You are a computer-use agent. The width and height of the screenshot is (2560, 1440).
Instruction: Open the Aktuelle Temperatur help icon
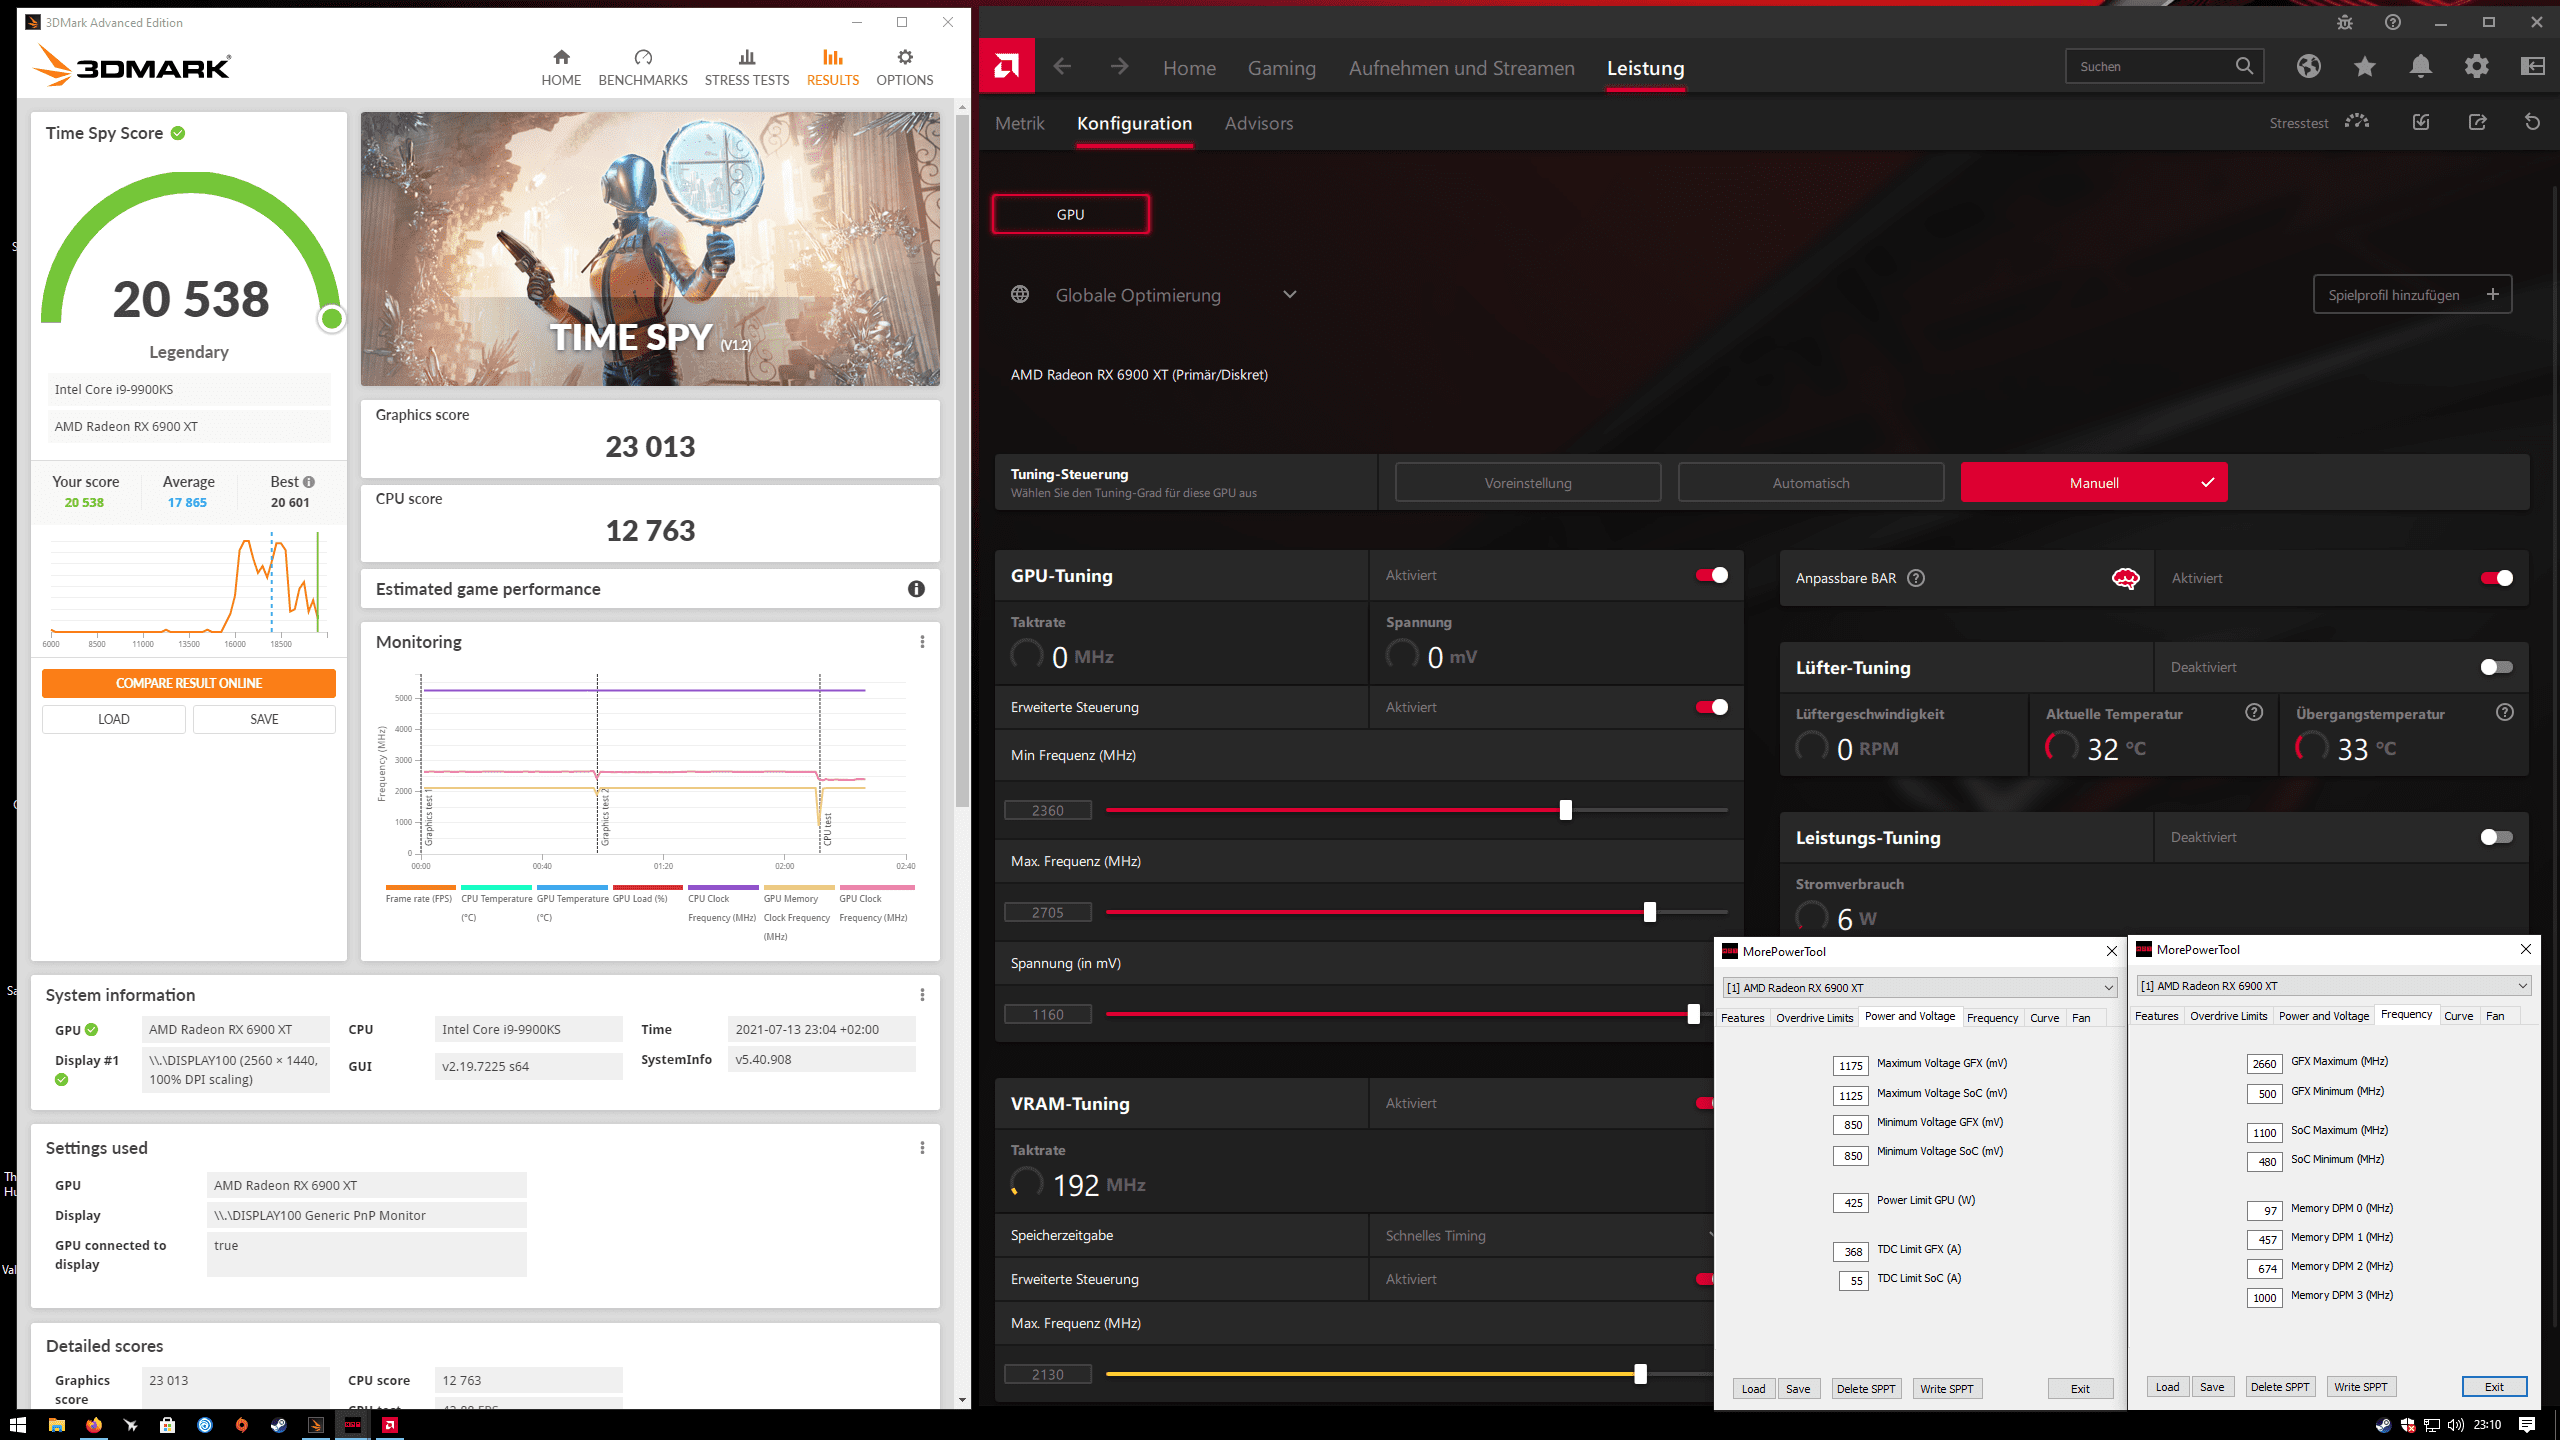pyautogui.click(x=2254, y=712)
